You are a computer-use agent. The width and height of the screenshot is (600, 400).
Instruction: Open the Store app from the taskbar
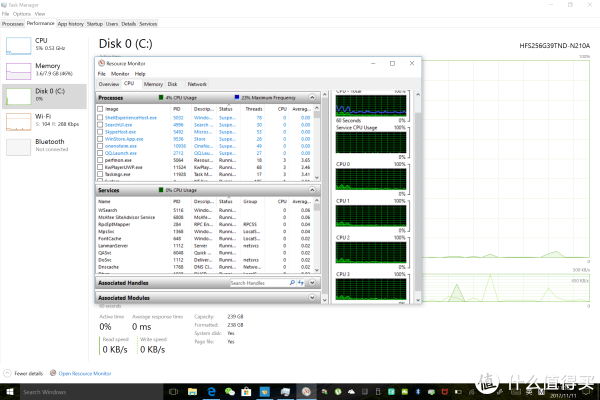246,392
